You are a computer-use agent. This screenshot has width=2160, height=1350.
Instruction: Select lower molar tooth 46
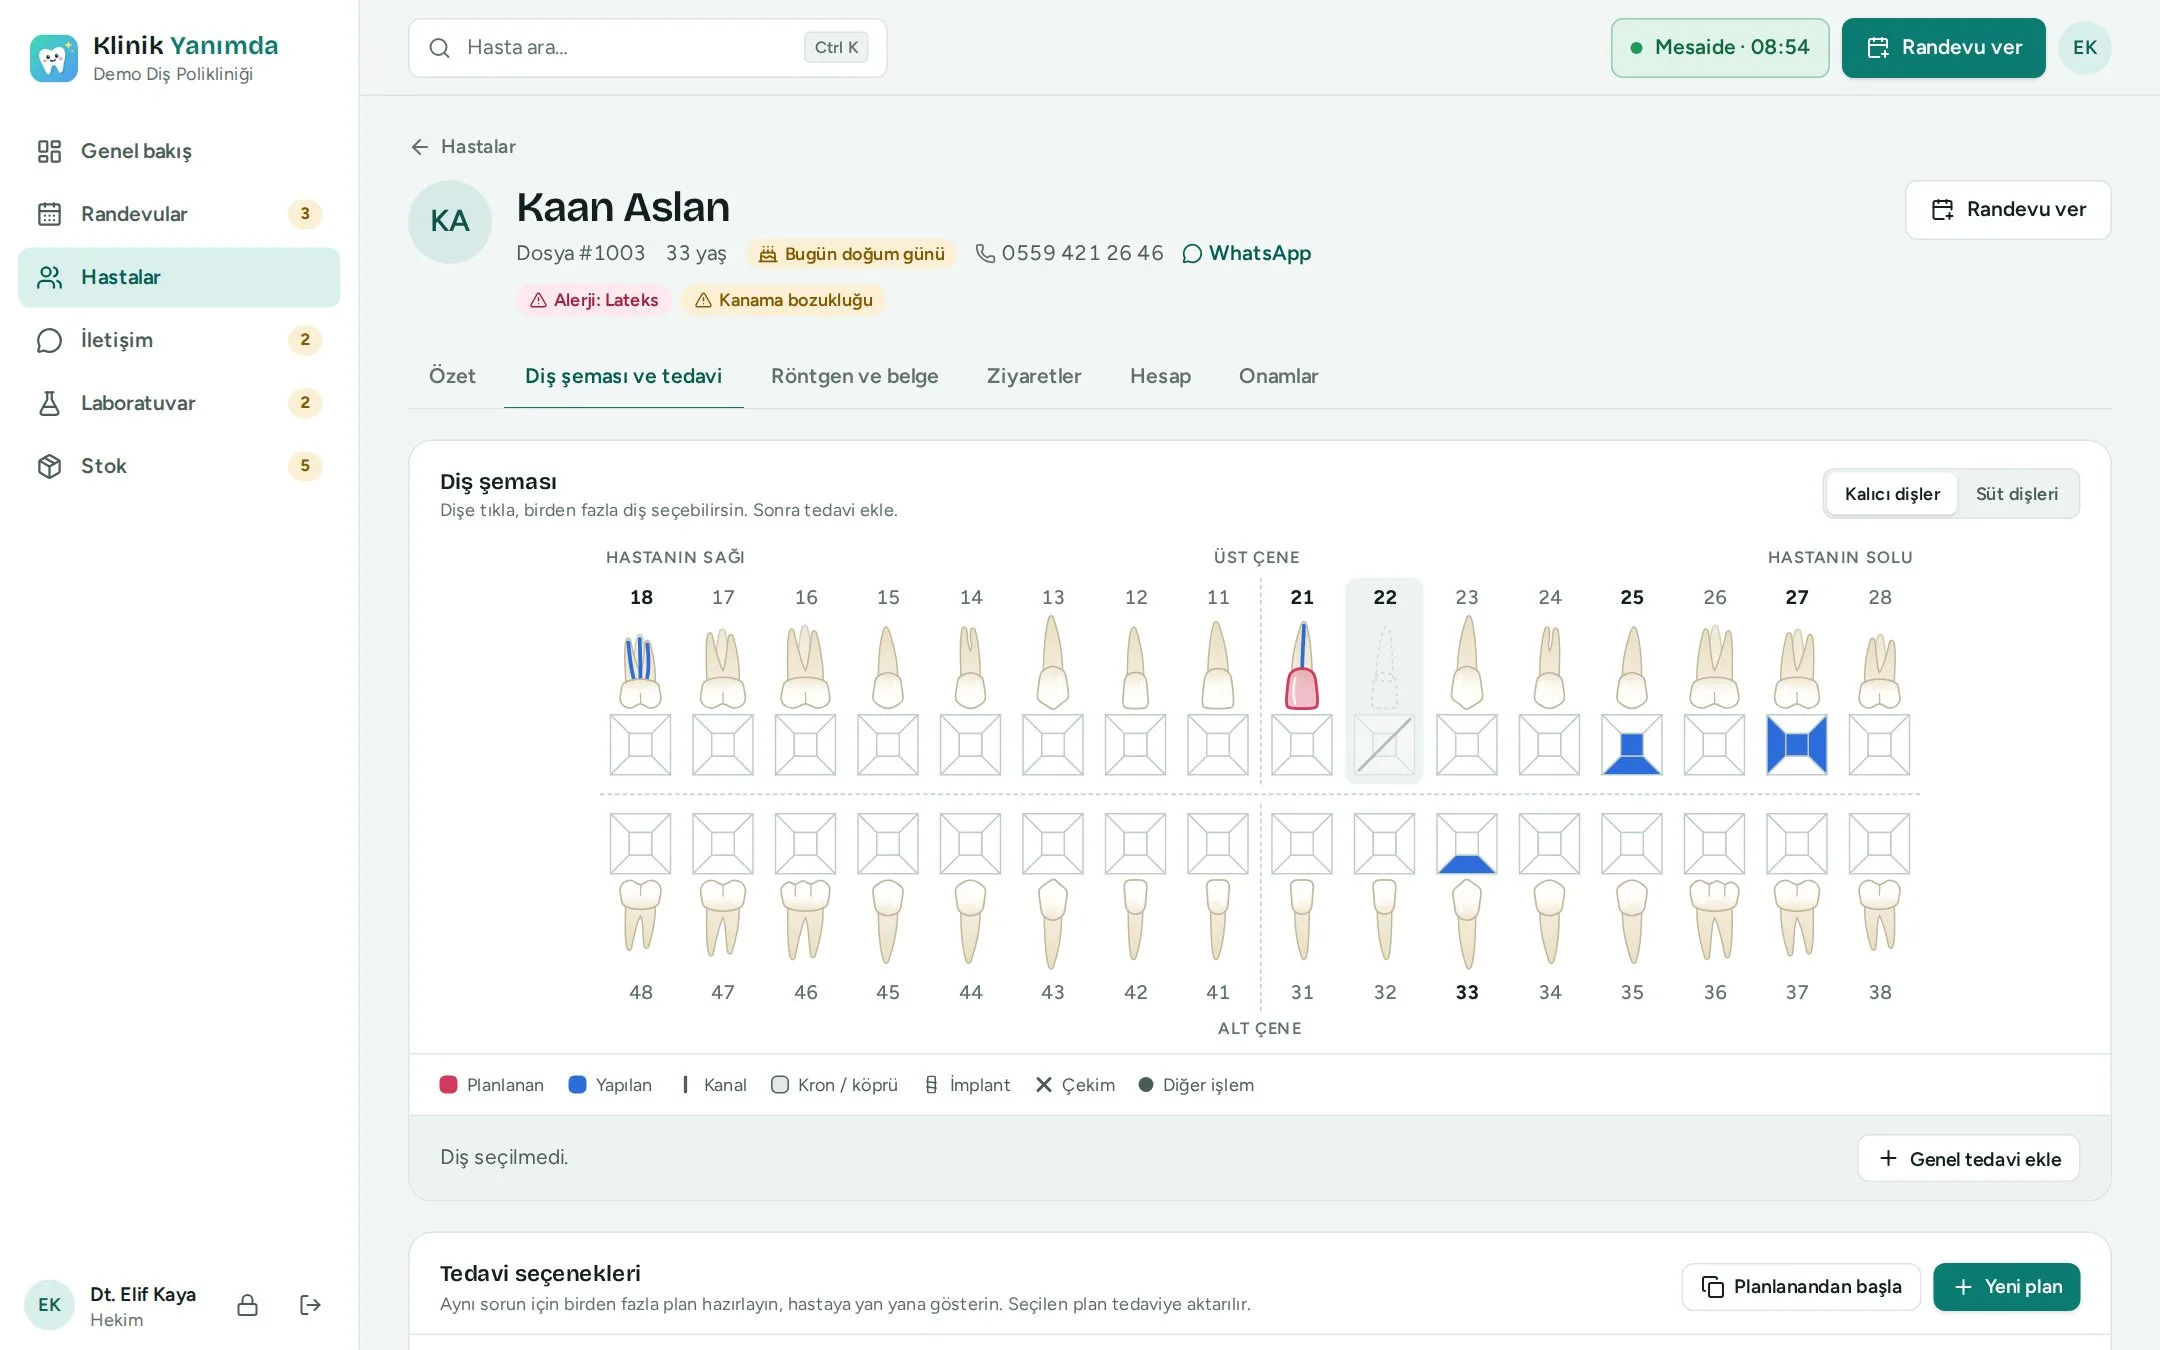click(x=805, y=920)
